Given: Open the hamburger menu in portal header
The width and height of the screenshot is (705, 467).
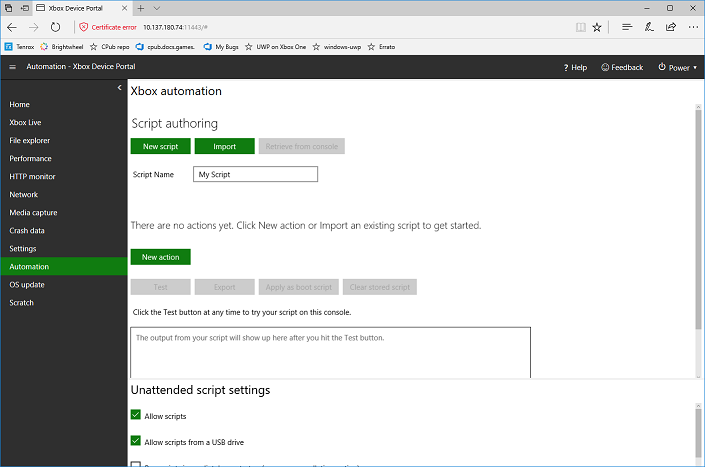Looking at the screenshot, I should (x=13, y=67).
